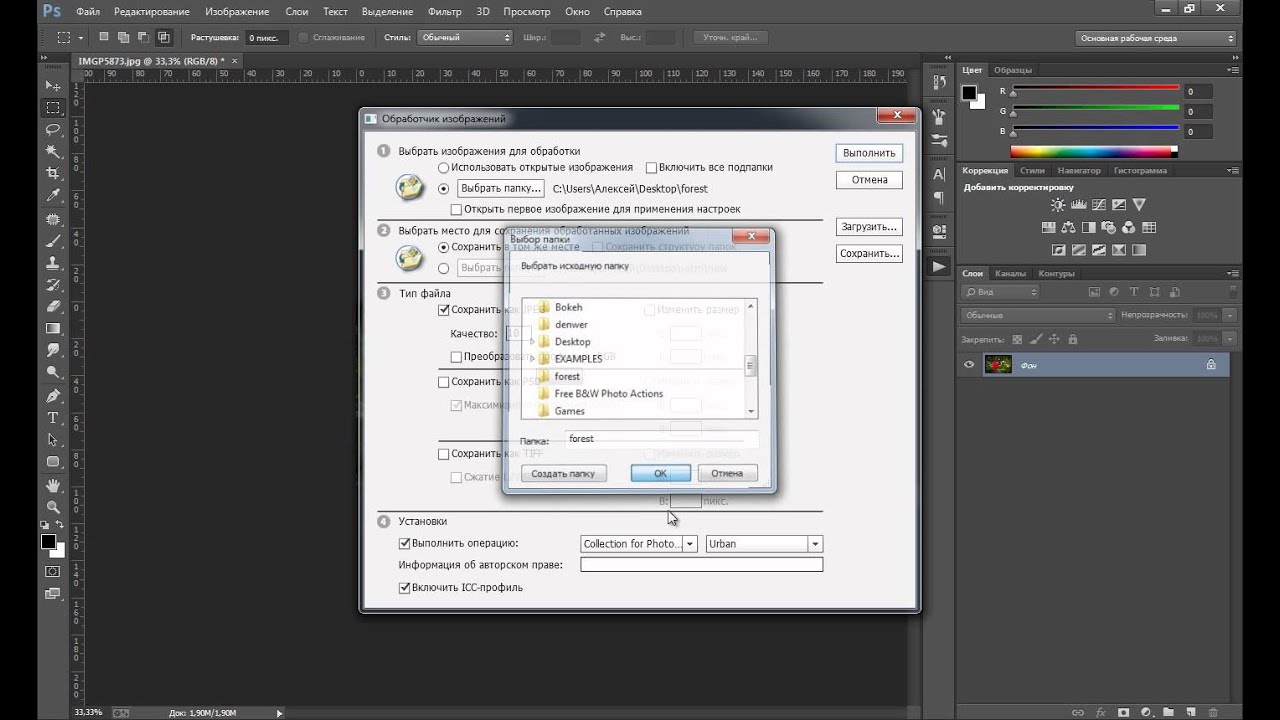Viewport: 1280px width, 720px height.
Task: Create a new layer group
Action: 1170,713
